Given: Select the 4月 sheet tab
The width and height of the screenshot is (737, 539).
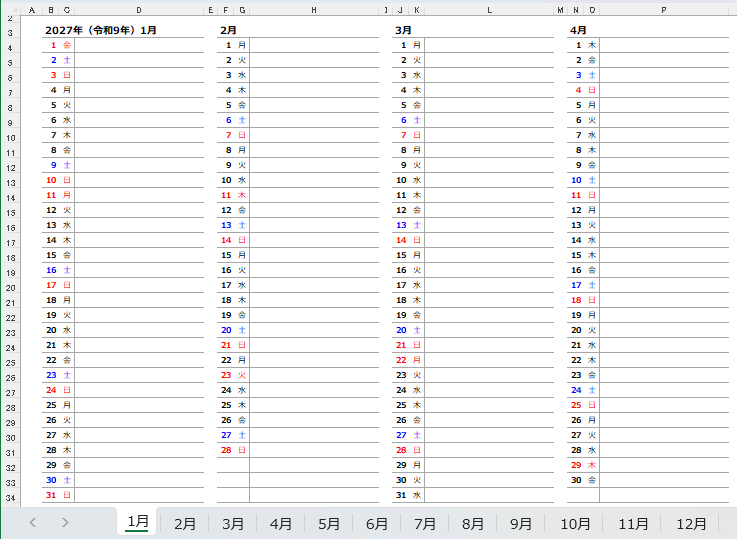Looking at the screenshot, I should 281,523.
